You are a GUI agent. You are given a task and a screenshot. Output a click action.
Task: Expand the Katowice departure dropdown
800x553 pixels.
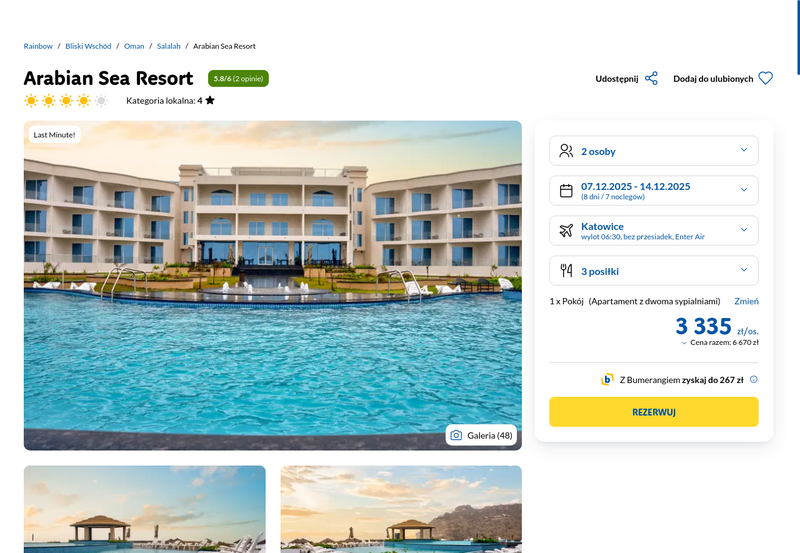654,231
